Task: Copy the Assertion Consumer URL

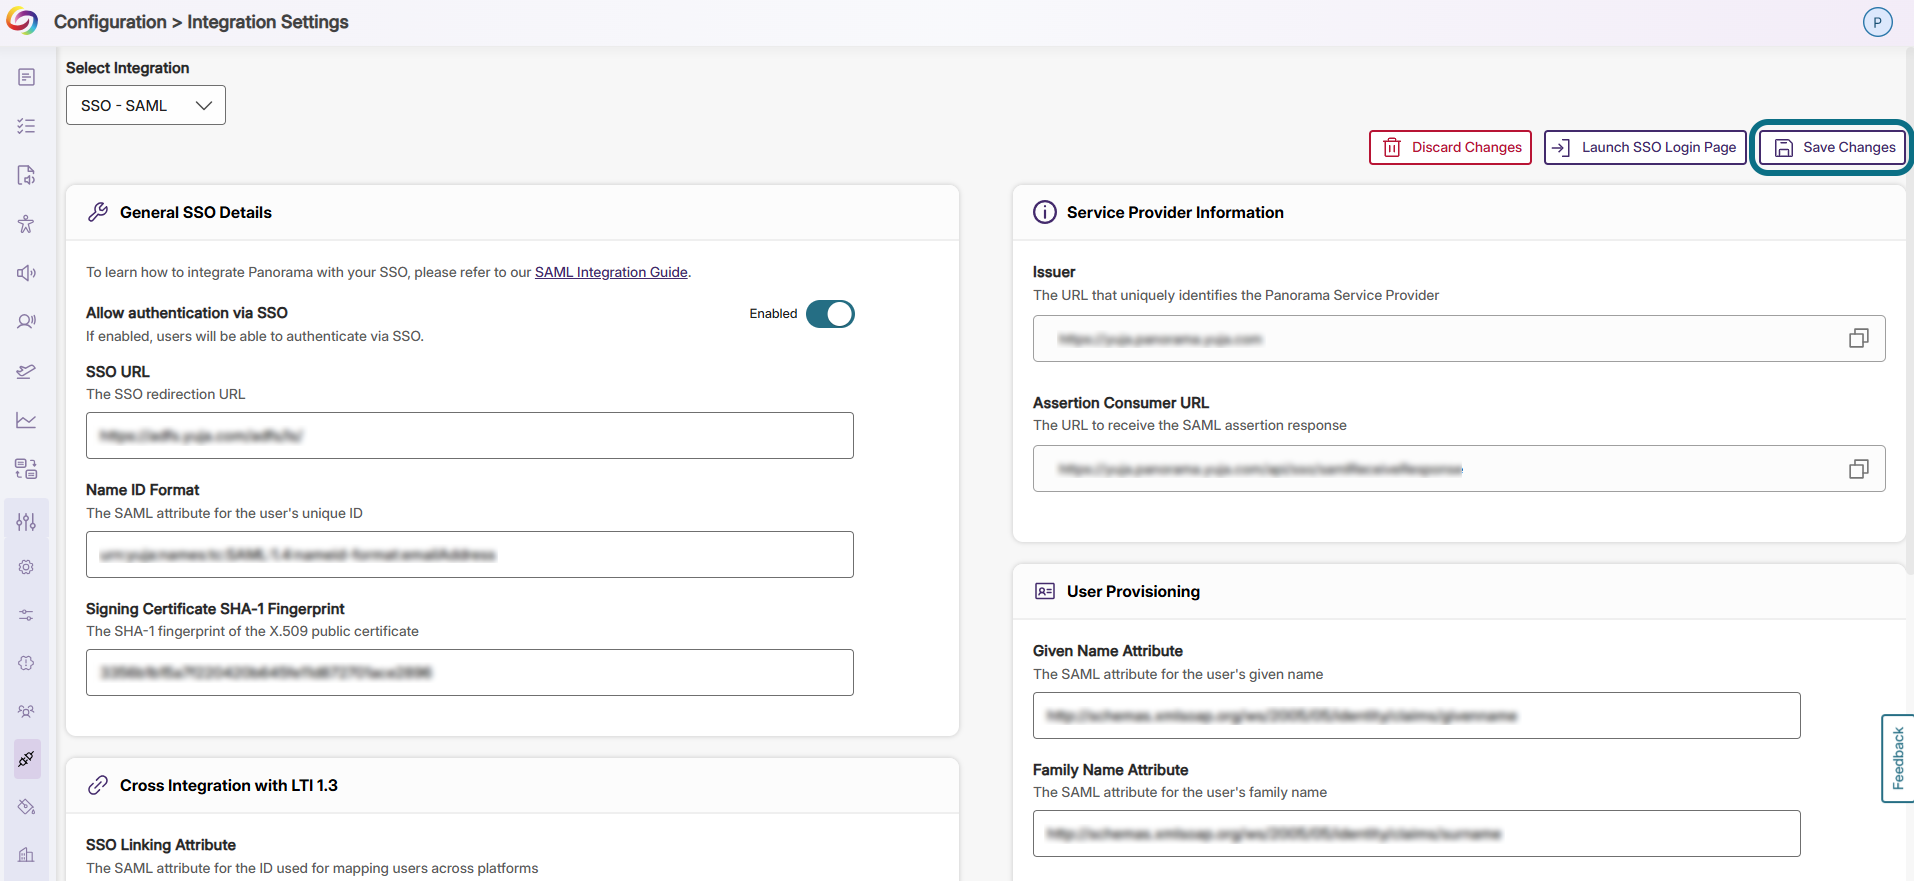Action: tap(1858, 469)
